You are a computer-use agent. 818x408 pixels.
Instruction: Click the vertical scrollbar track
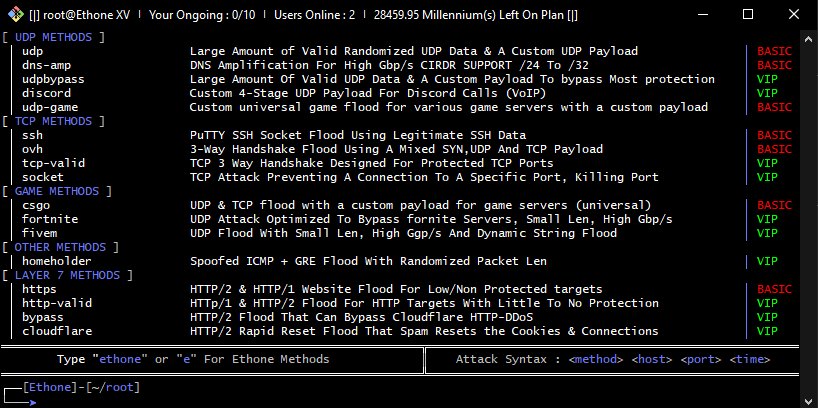[809, 219]
